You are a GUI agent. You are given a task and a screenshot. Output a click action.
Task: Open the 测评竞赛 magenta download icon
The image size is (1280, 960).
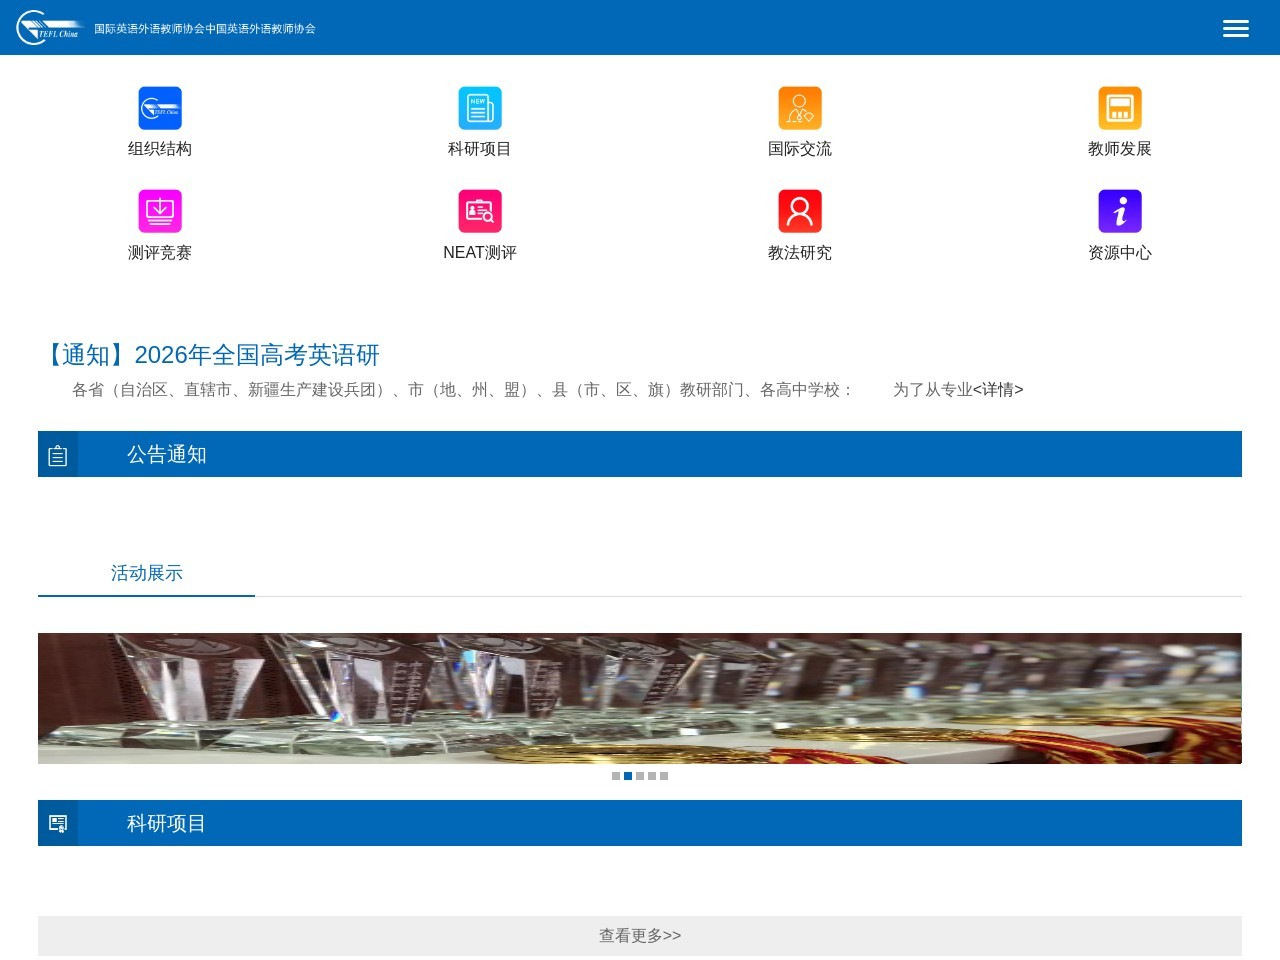click(x=160, y=211)
